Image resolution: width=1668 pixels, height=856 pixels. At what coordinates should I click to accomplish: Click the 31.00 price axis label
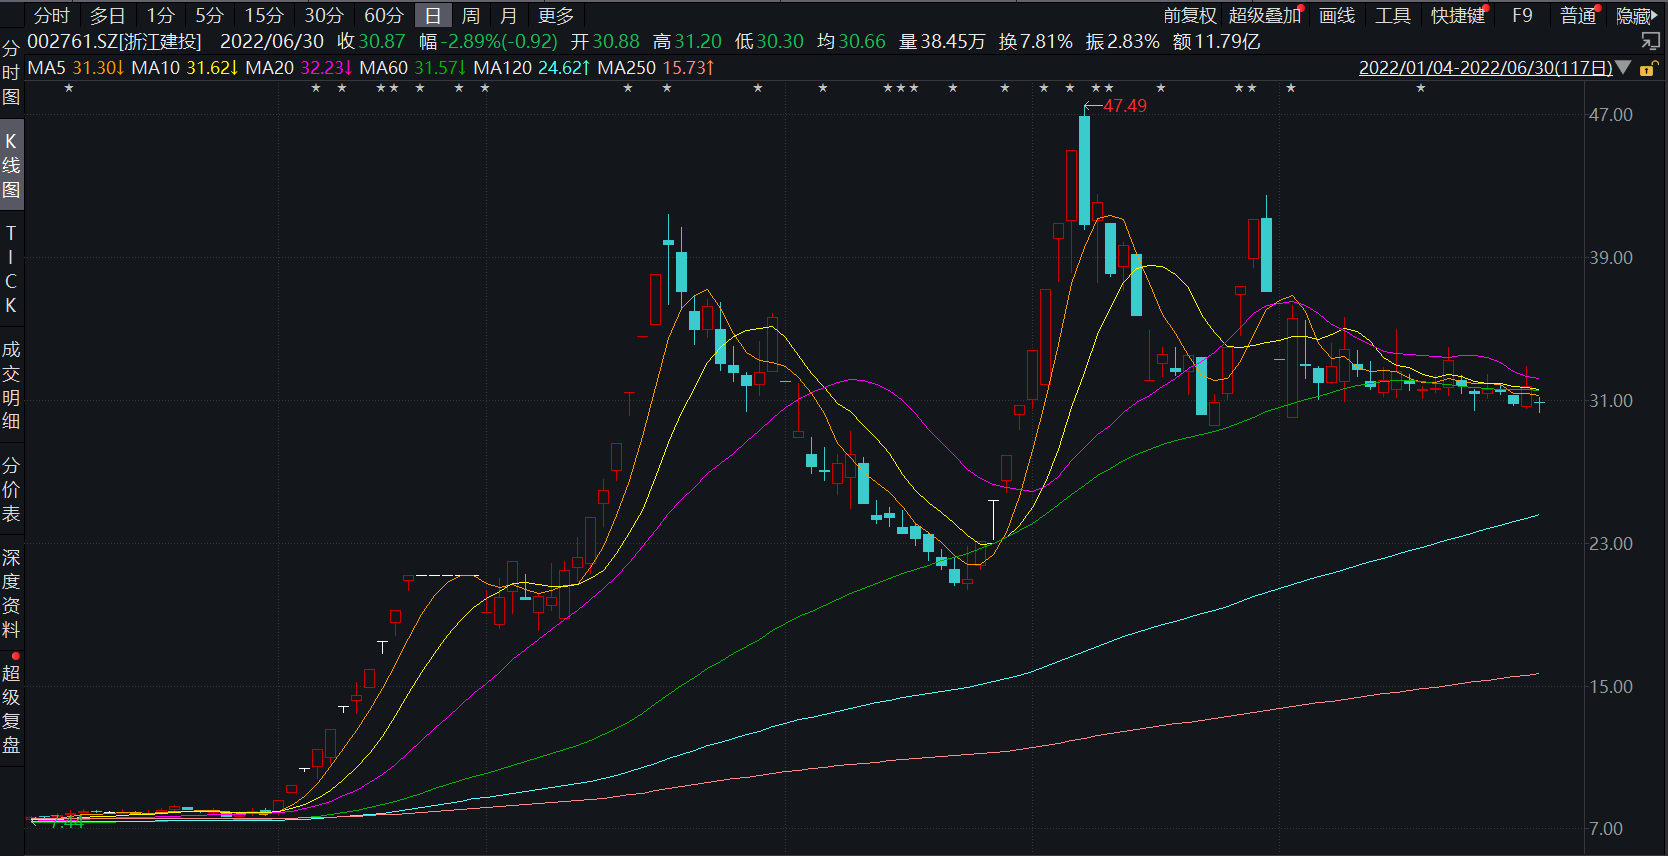pyautogui.click(x=1610, y=401)
